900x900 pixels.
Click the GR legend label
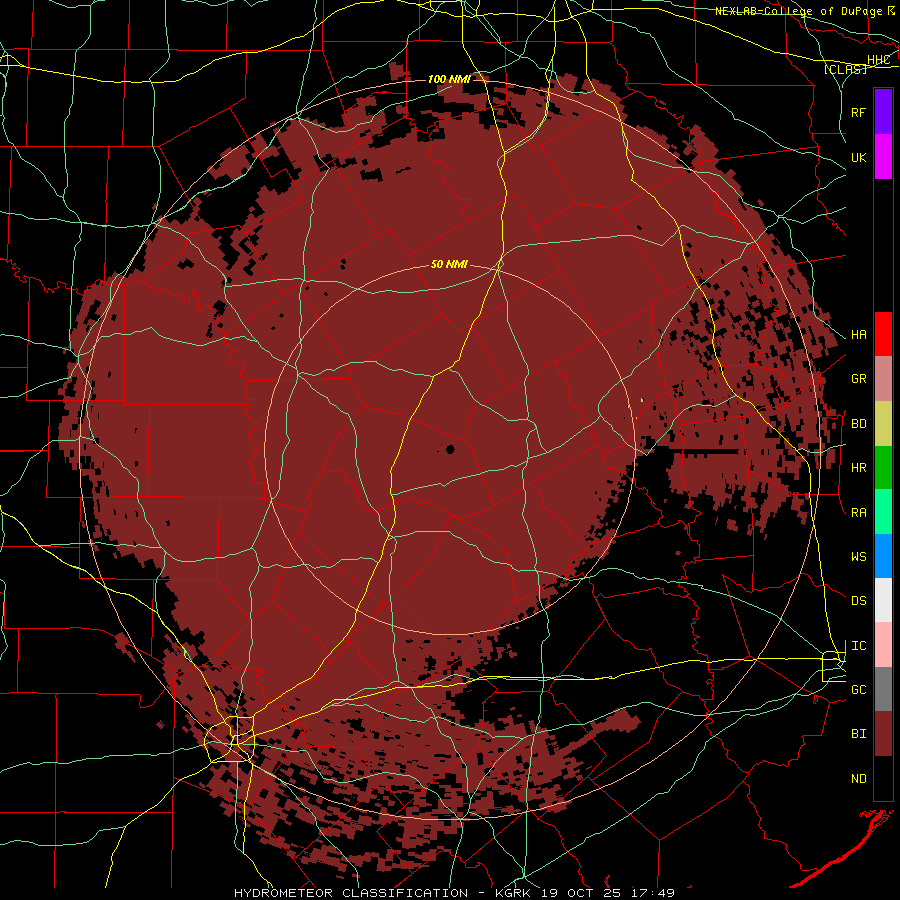point(859,379)
